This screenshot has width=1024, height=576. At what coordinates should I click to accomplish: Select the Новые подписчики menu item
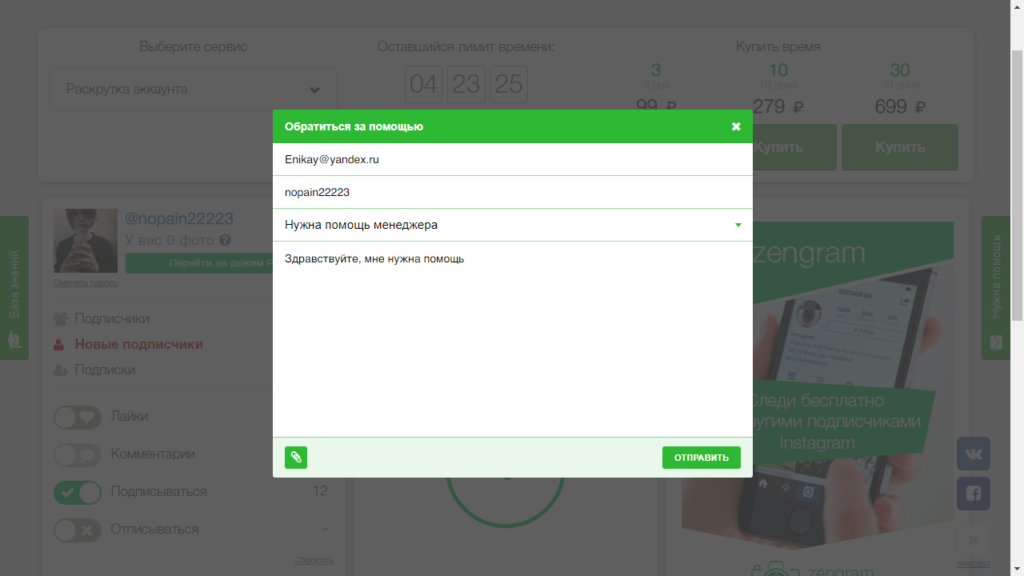coord(138,344)
